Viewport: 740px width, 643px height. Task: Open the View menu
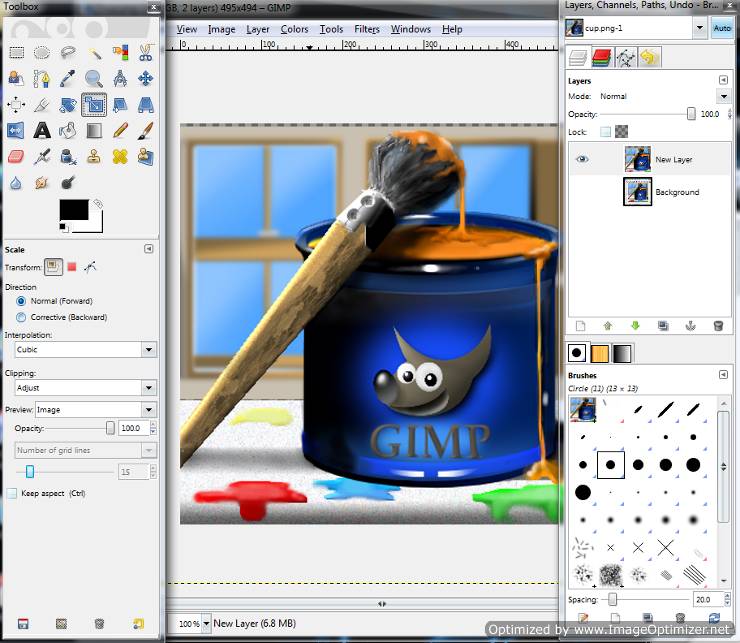(186, 29)
